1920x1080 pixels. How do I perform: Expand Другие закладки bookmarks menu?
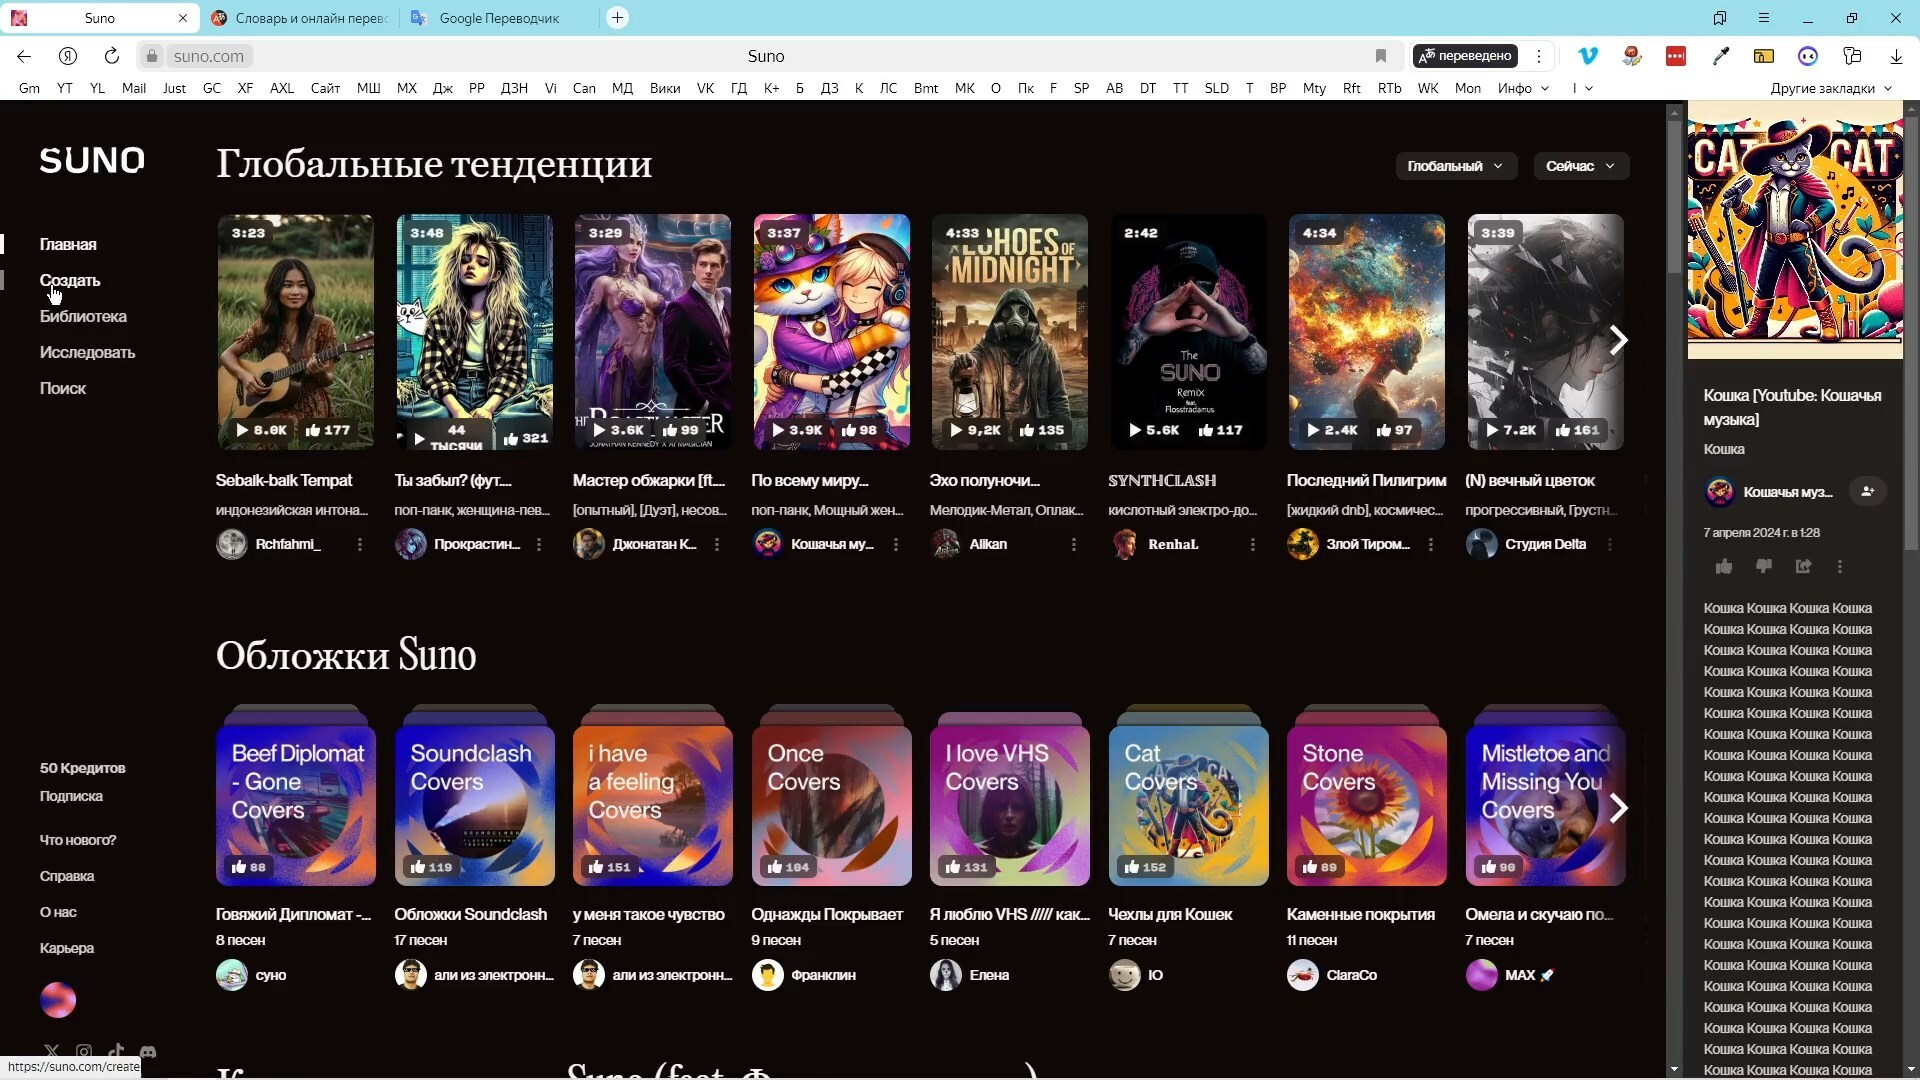1831,88
